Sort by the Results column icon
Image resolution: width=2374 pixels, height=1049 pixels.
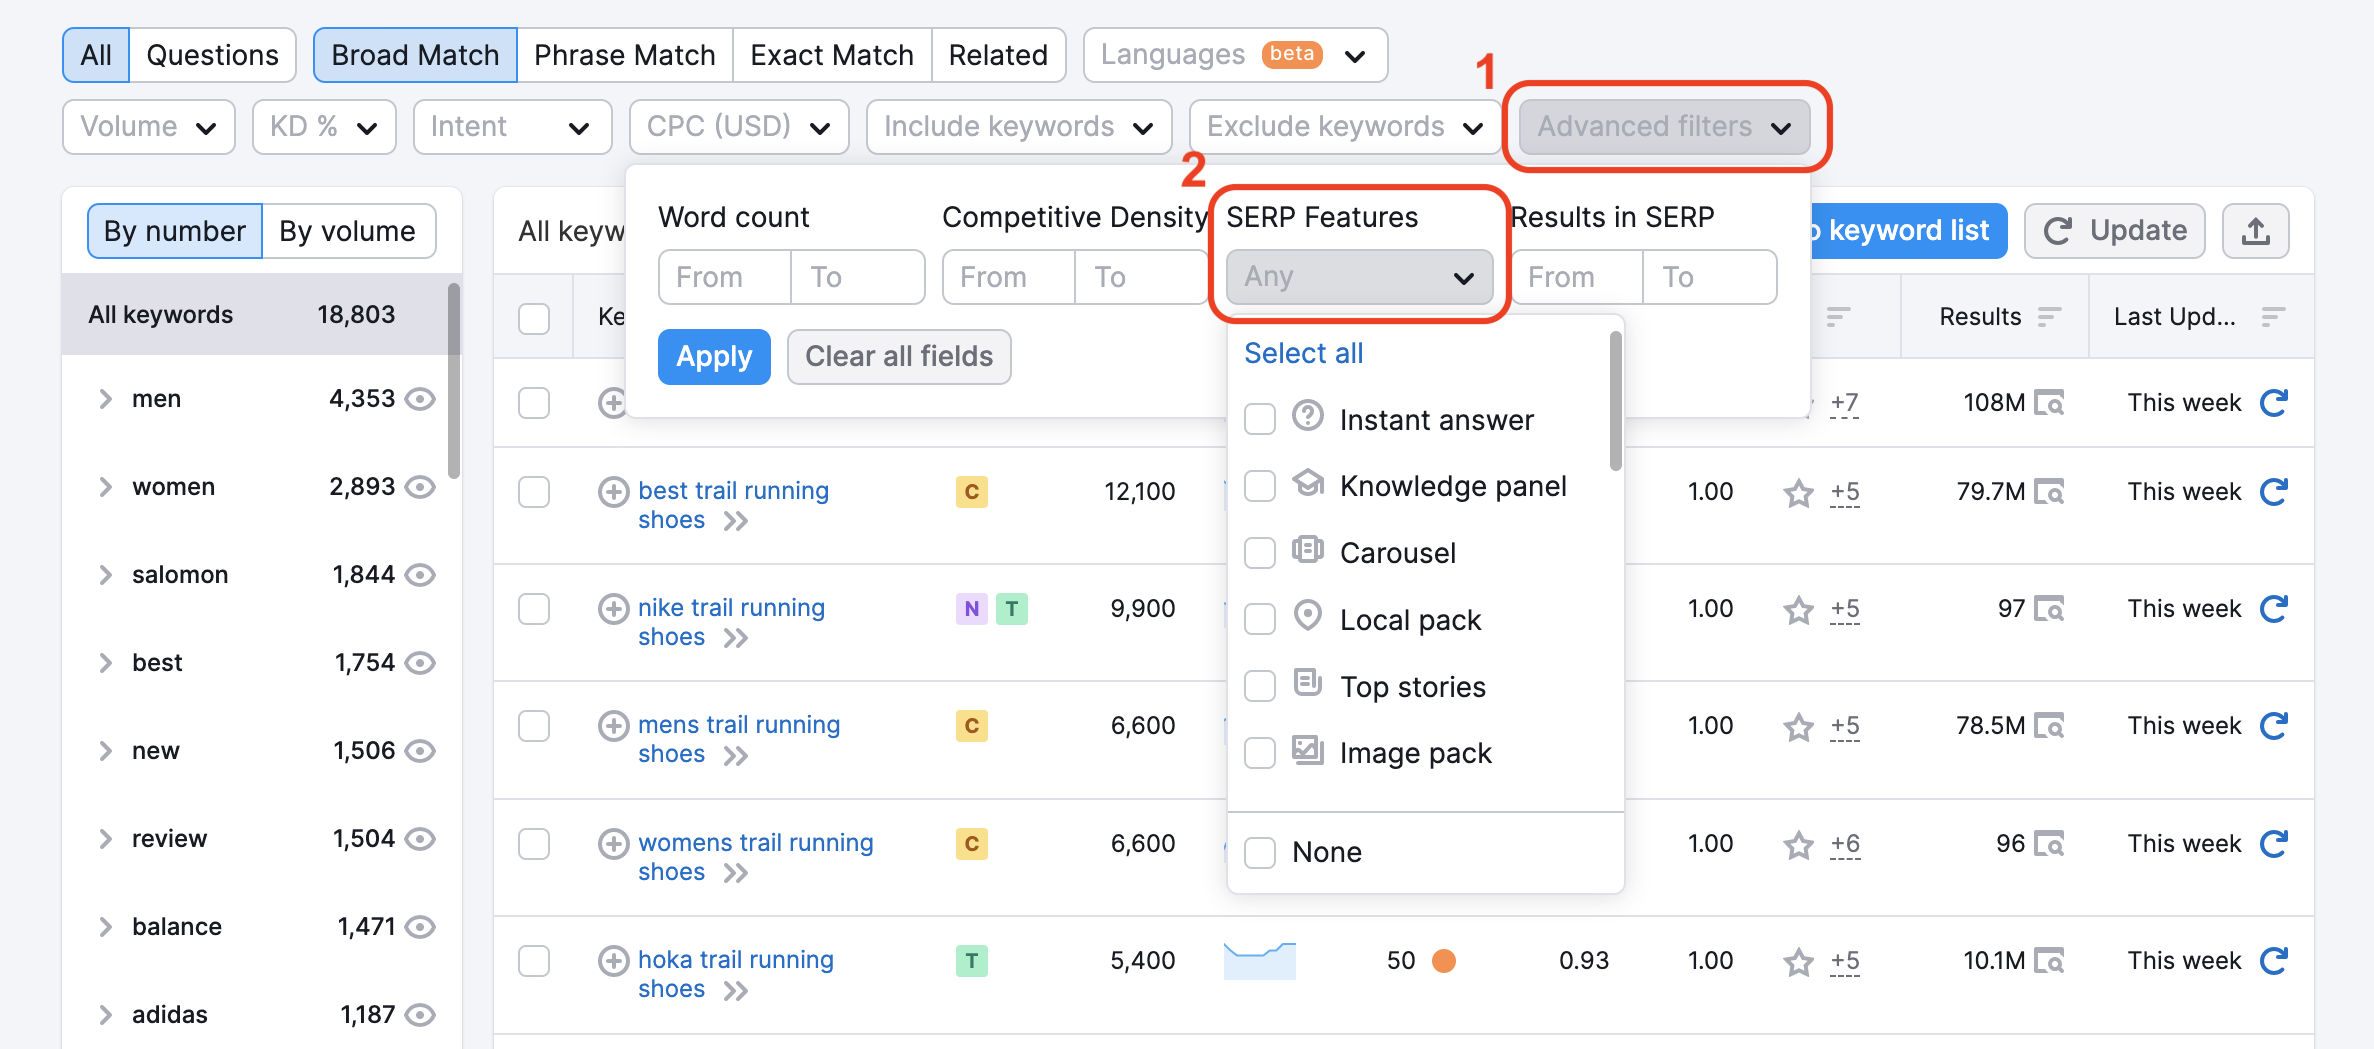2049,317
